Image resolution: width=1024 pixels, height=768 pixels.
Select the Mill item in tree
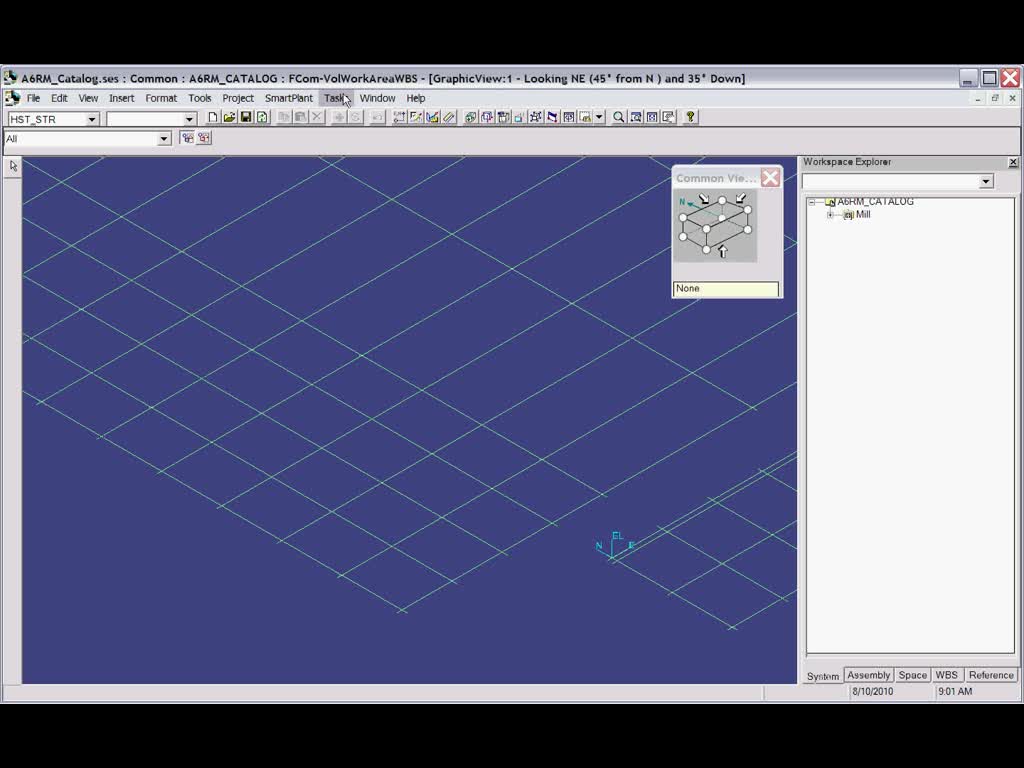(x=863, y=214)
